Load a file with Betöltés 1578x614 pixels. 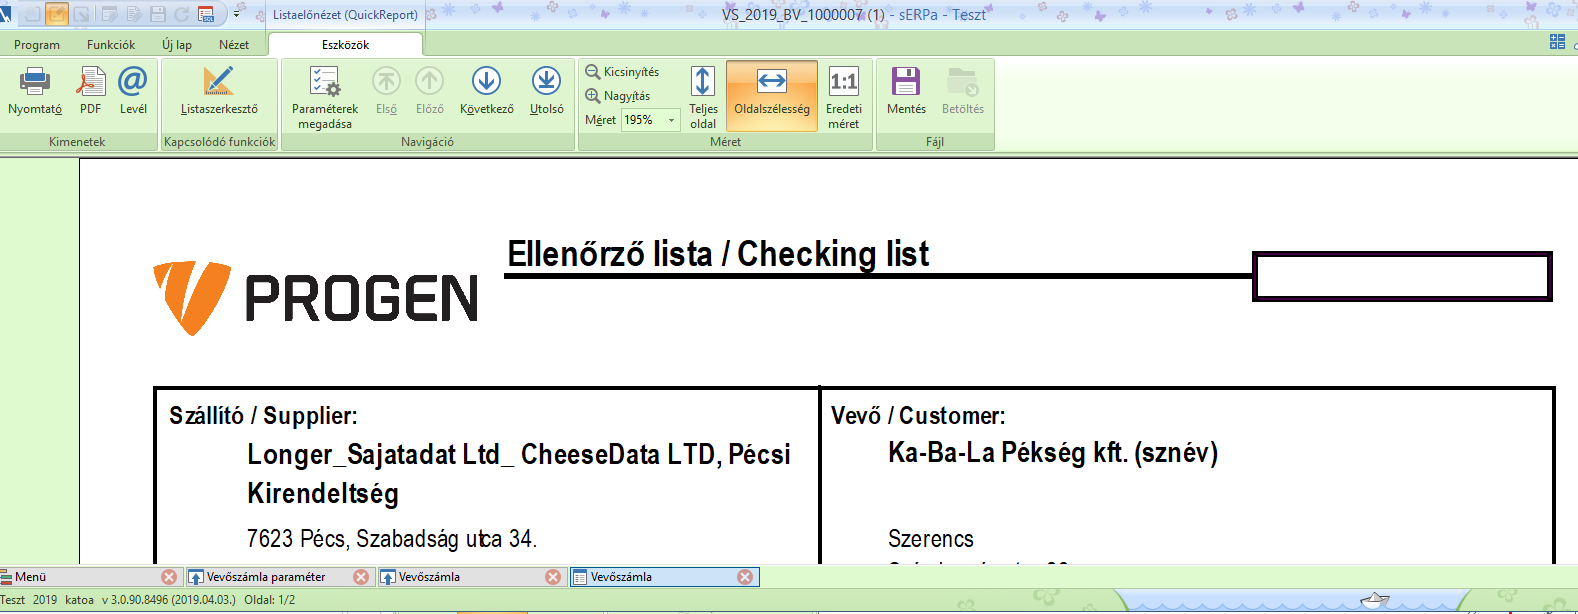click(x=963, y=92)
